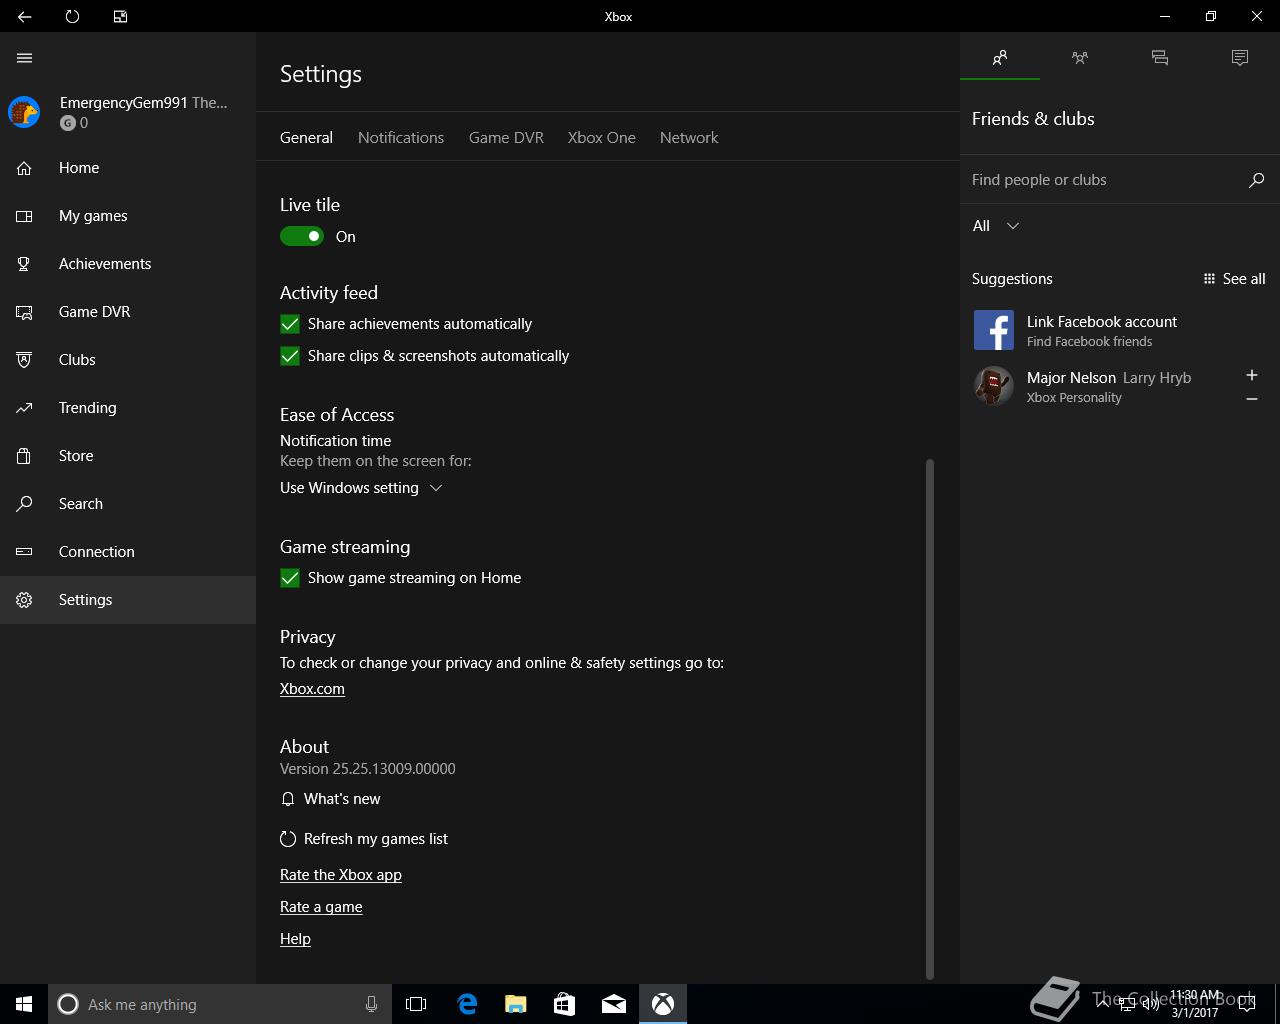
Task: Turn off the Live tile toggle
Action: coord(302,237)
